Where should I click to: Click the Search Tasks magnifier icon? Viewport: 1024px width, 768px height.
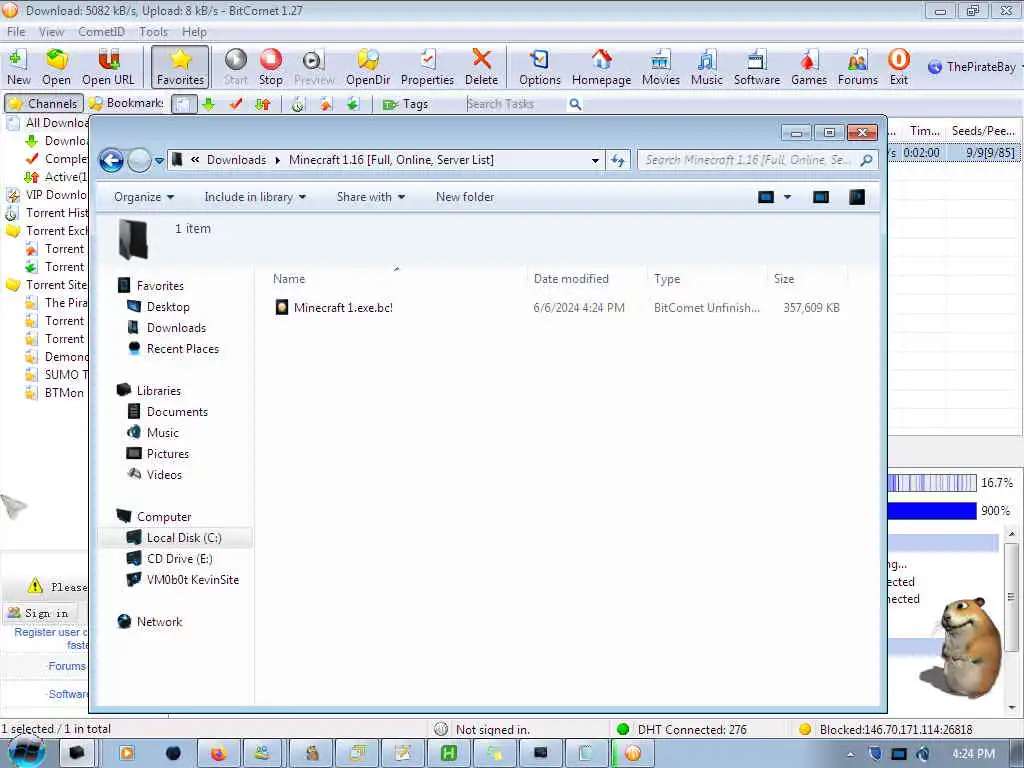coord(575,104)
